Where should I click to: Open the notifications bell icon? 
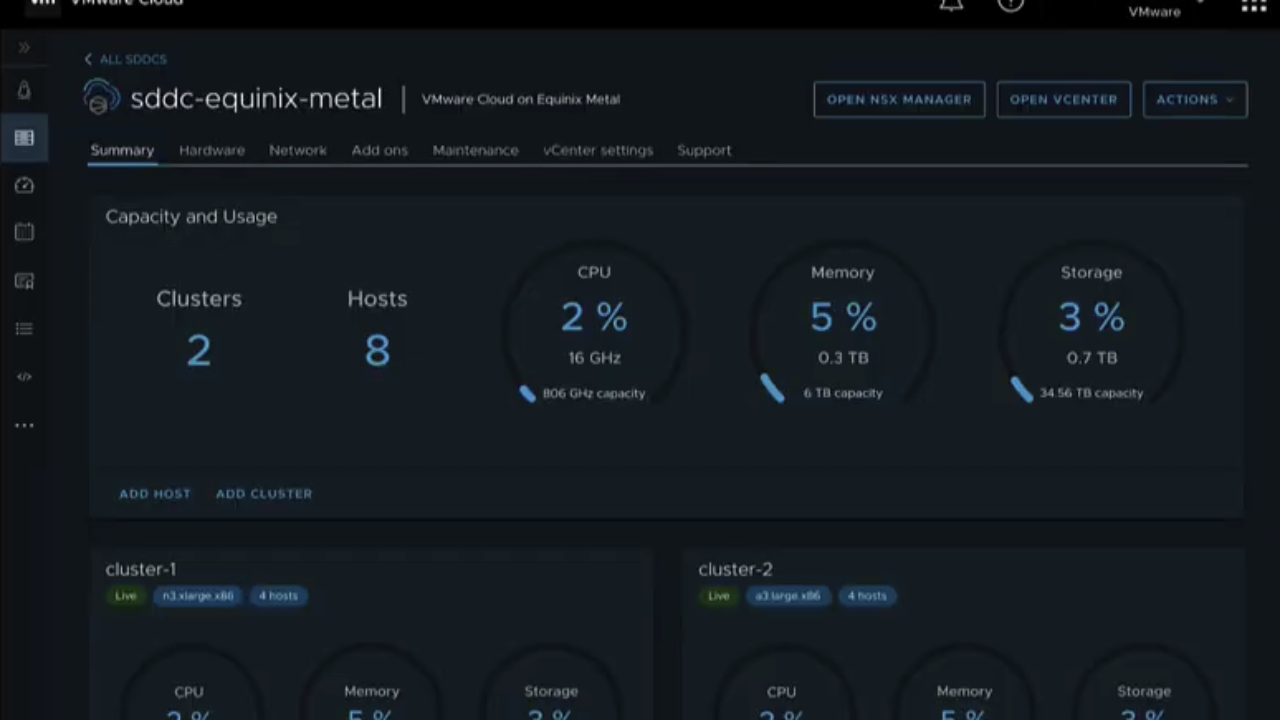click(x=951, y=4)
